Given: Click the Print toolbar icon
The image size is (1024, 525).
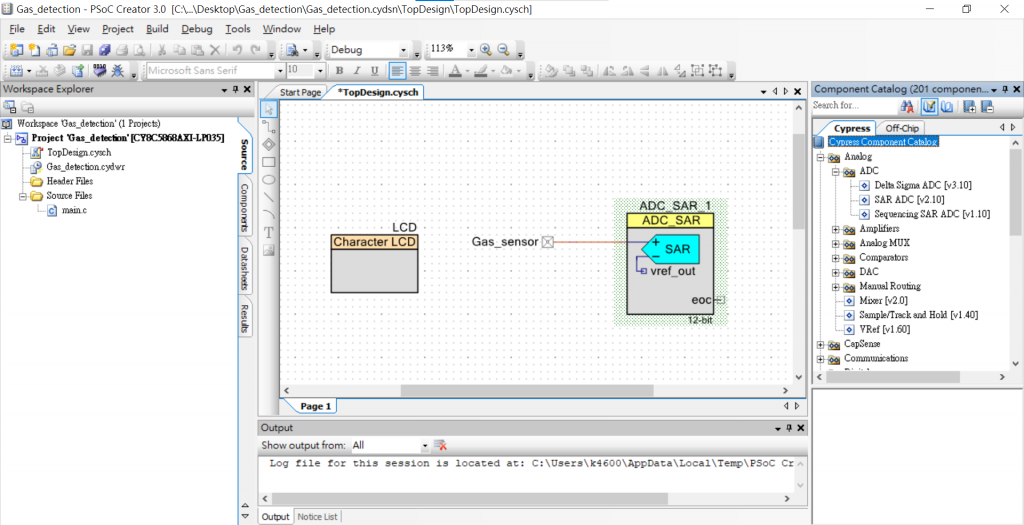Looking at the screenshot, I should (x=122, y=50).
